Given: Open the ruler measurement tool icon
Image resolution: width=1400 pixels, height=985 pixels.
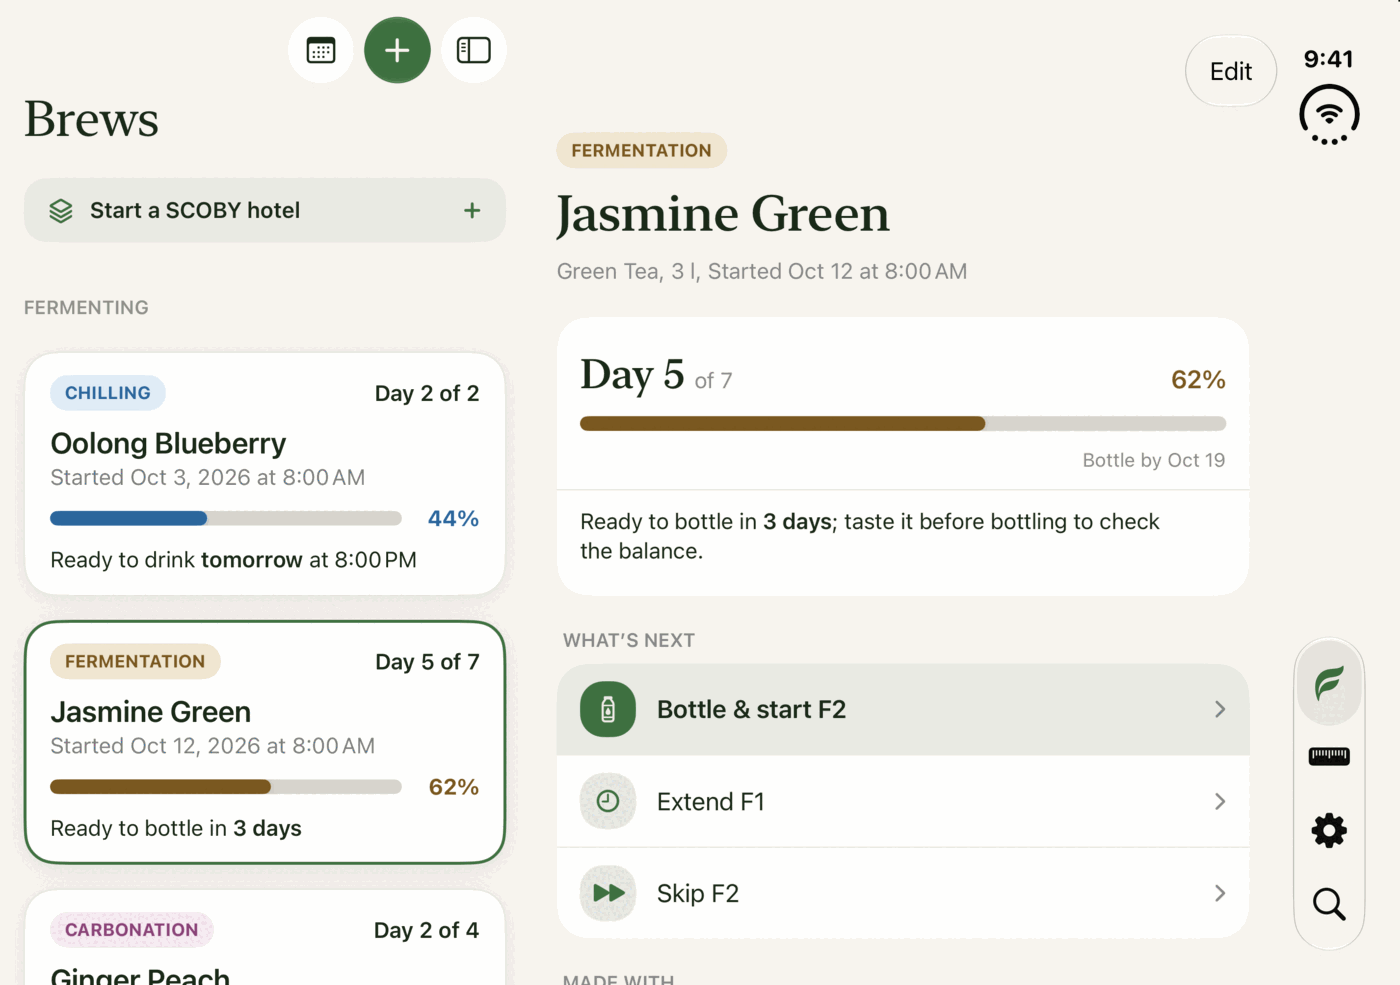Looking at the screenshot, I should 1329,756.
